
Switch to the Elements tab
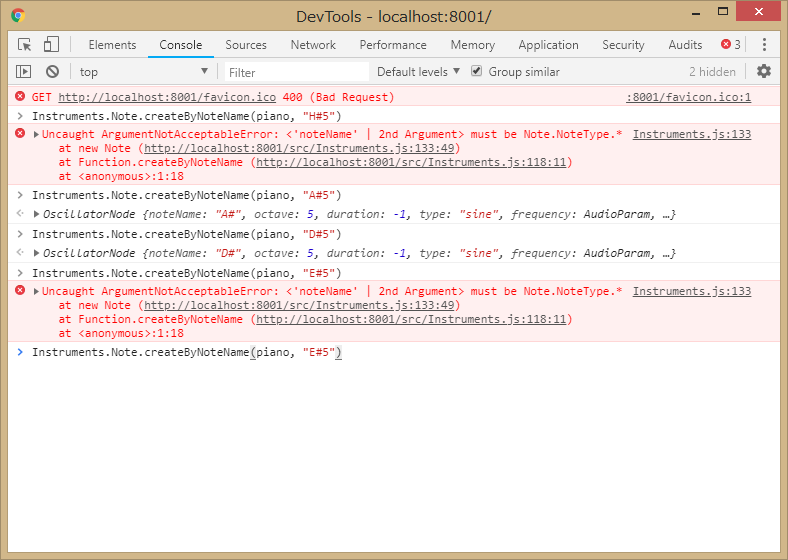pos(112,45)
